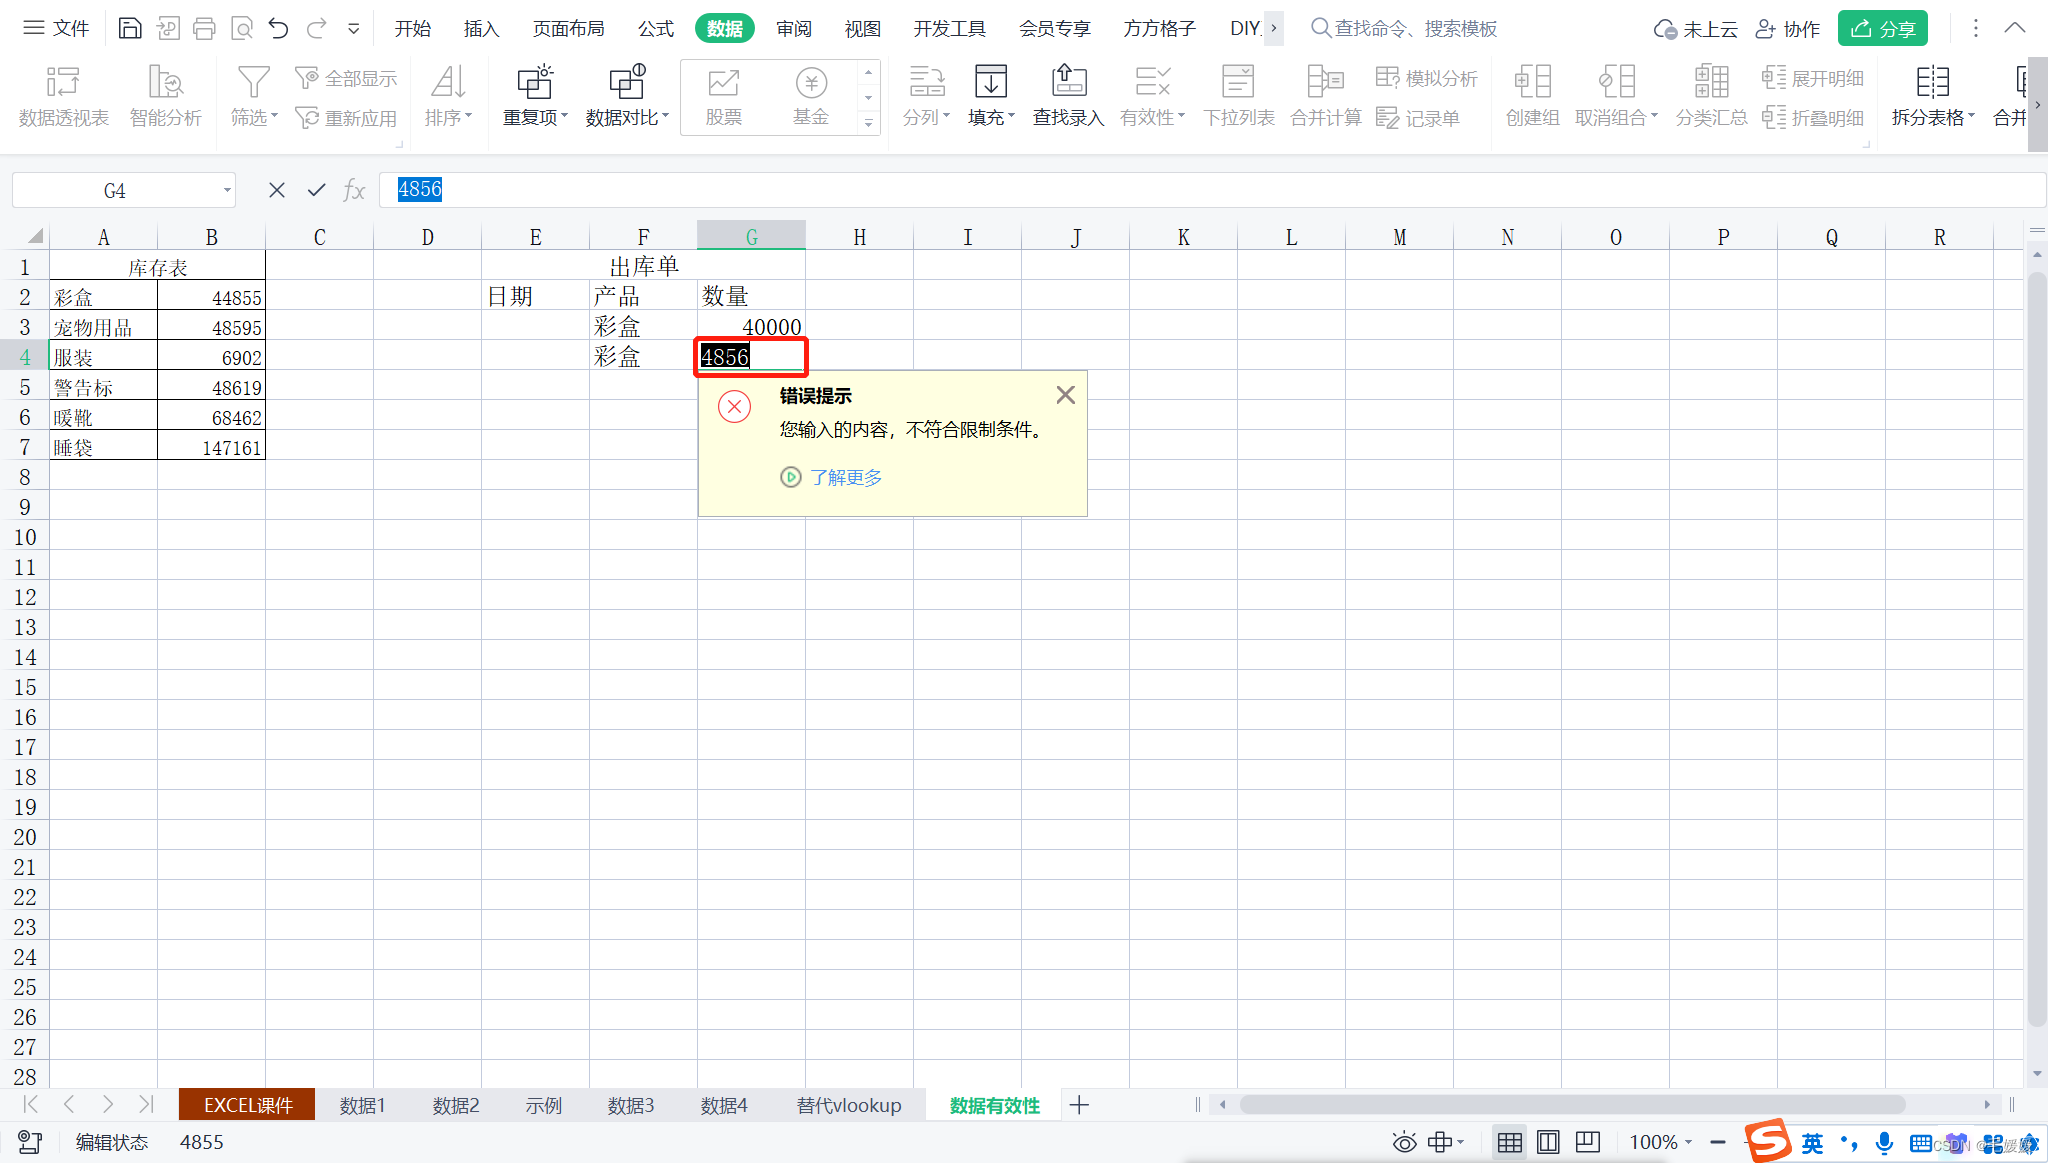Click the 未上云 cloud status button

click(1696, 29)
